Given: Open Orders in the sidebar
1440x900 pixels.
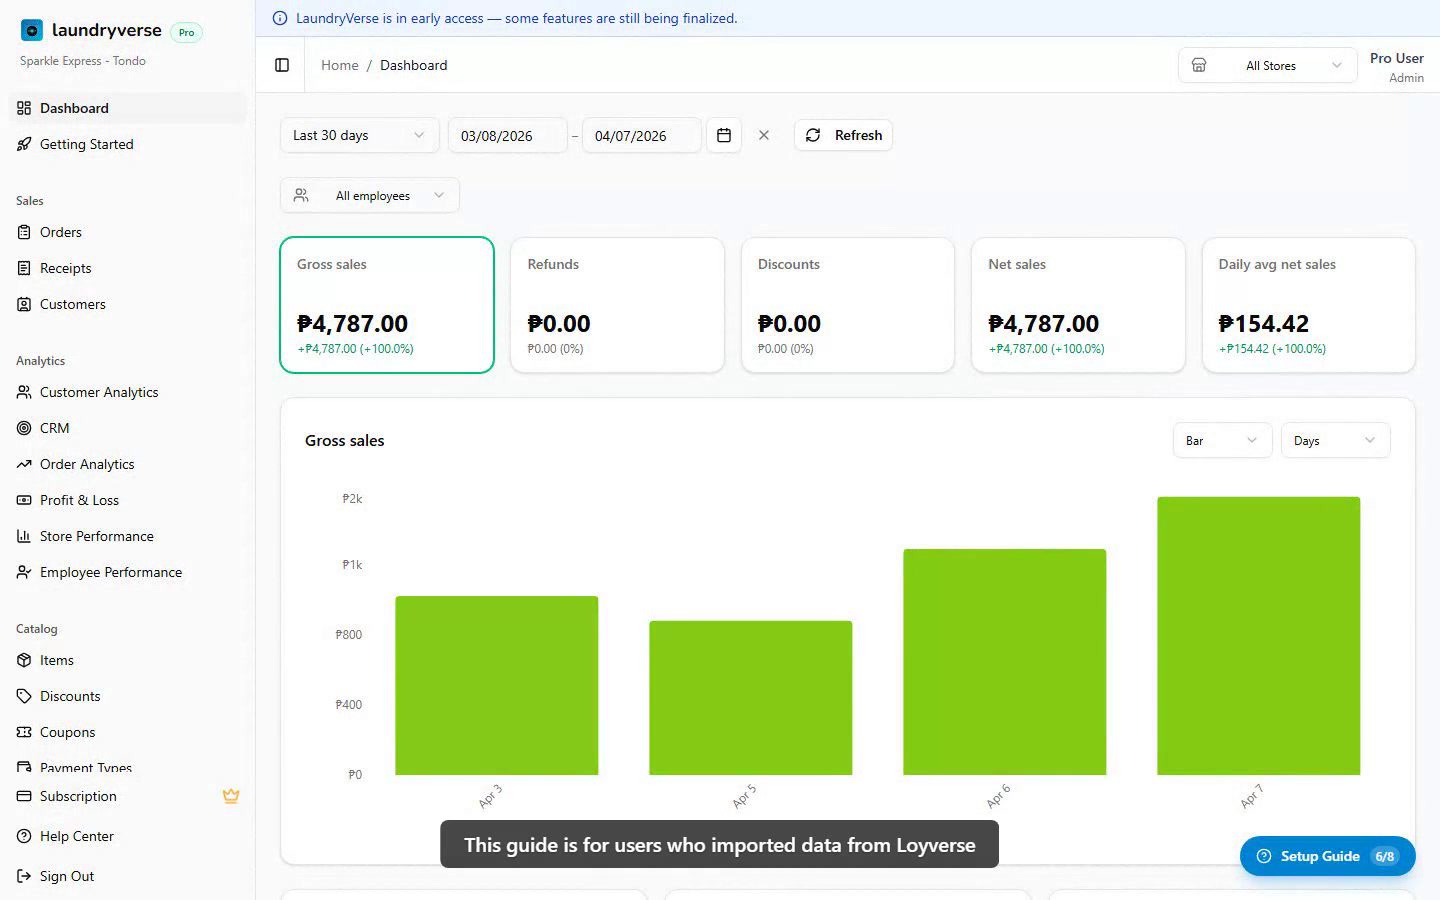Looking at the screenshot, I should click(61, 232).
